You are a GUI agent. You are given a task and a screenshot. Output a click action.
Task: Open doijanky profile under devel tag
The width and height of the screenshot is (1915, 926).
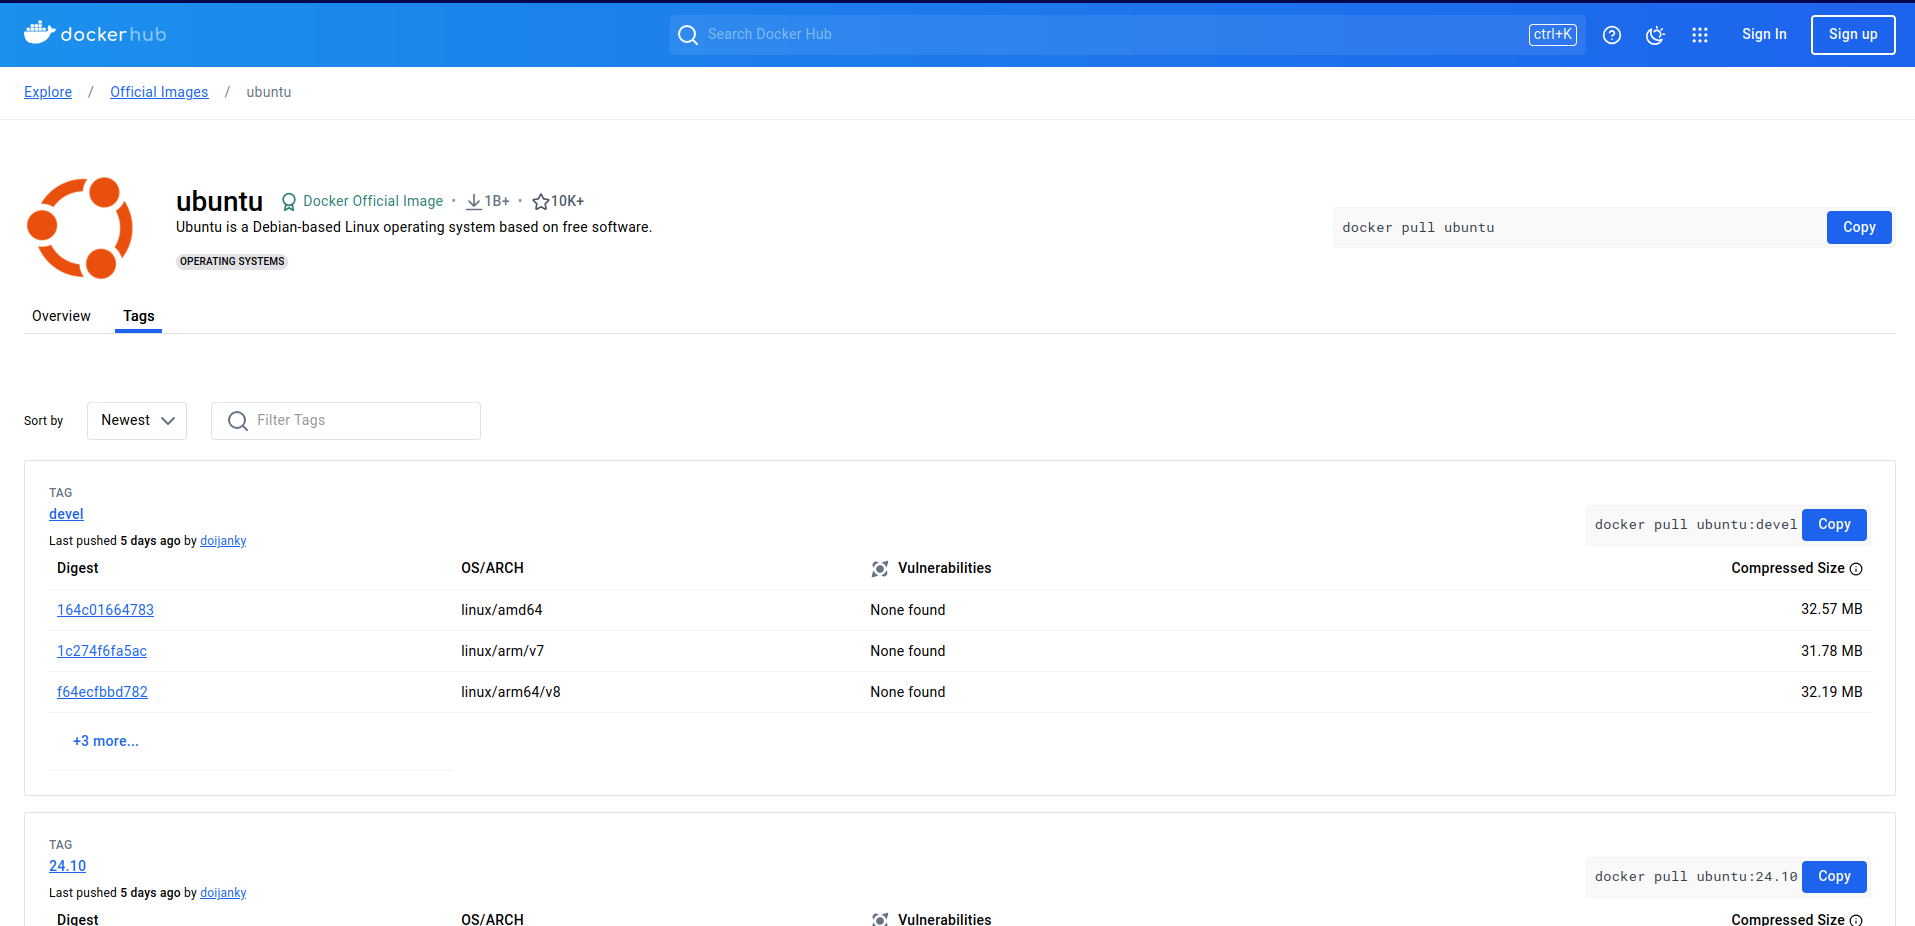click(223, 541)
